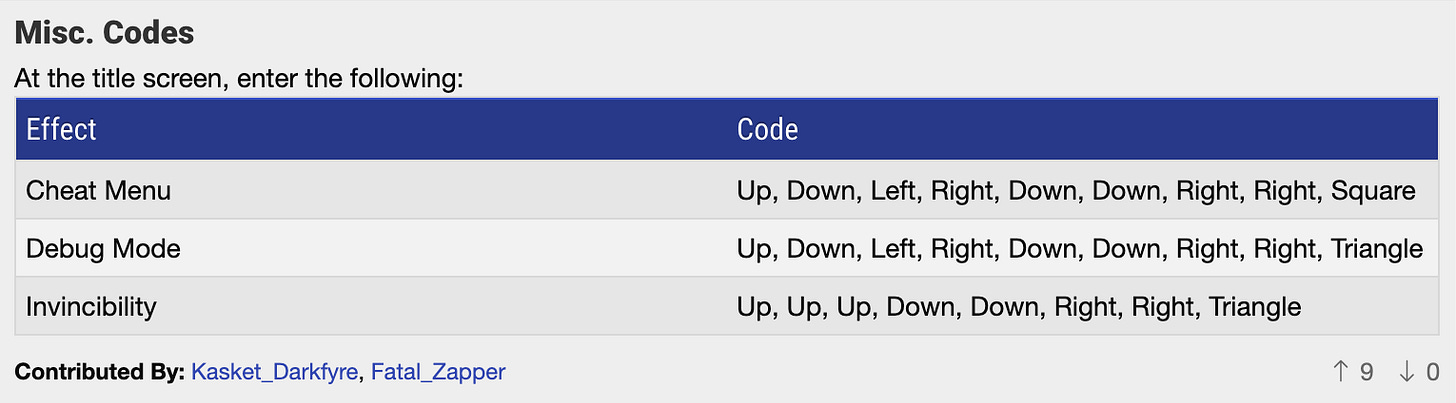Click the Misc. Codes heading

pos(104,33)
